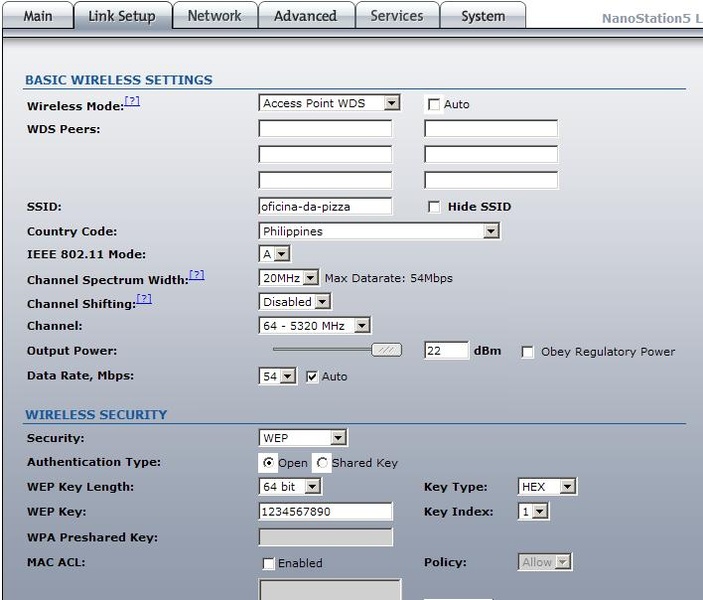Click the 'Max Datarate: 54Mbps' text
This screenshot has height=600, width=703.
click(389, 278)
